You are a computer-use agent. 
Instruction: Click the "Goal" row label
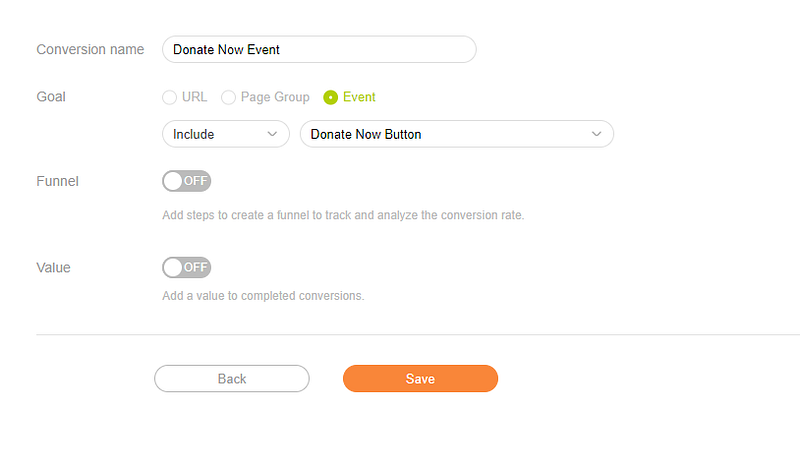pyautogui.click(x=50, y=97)
